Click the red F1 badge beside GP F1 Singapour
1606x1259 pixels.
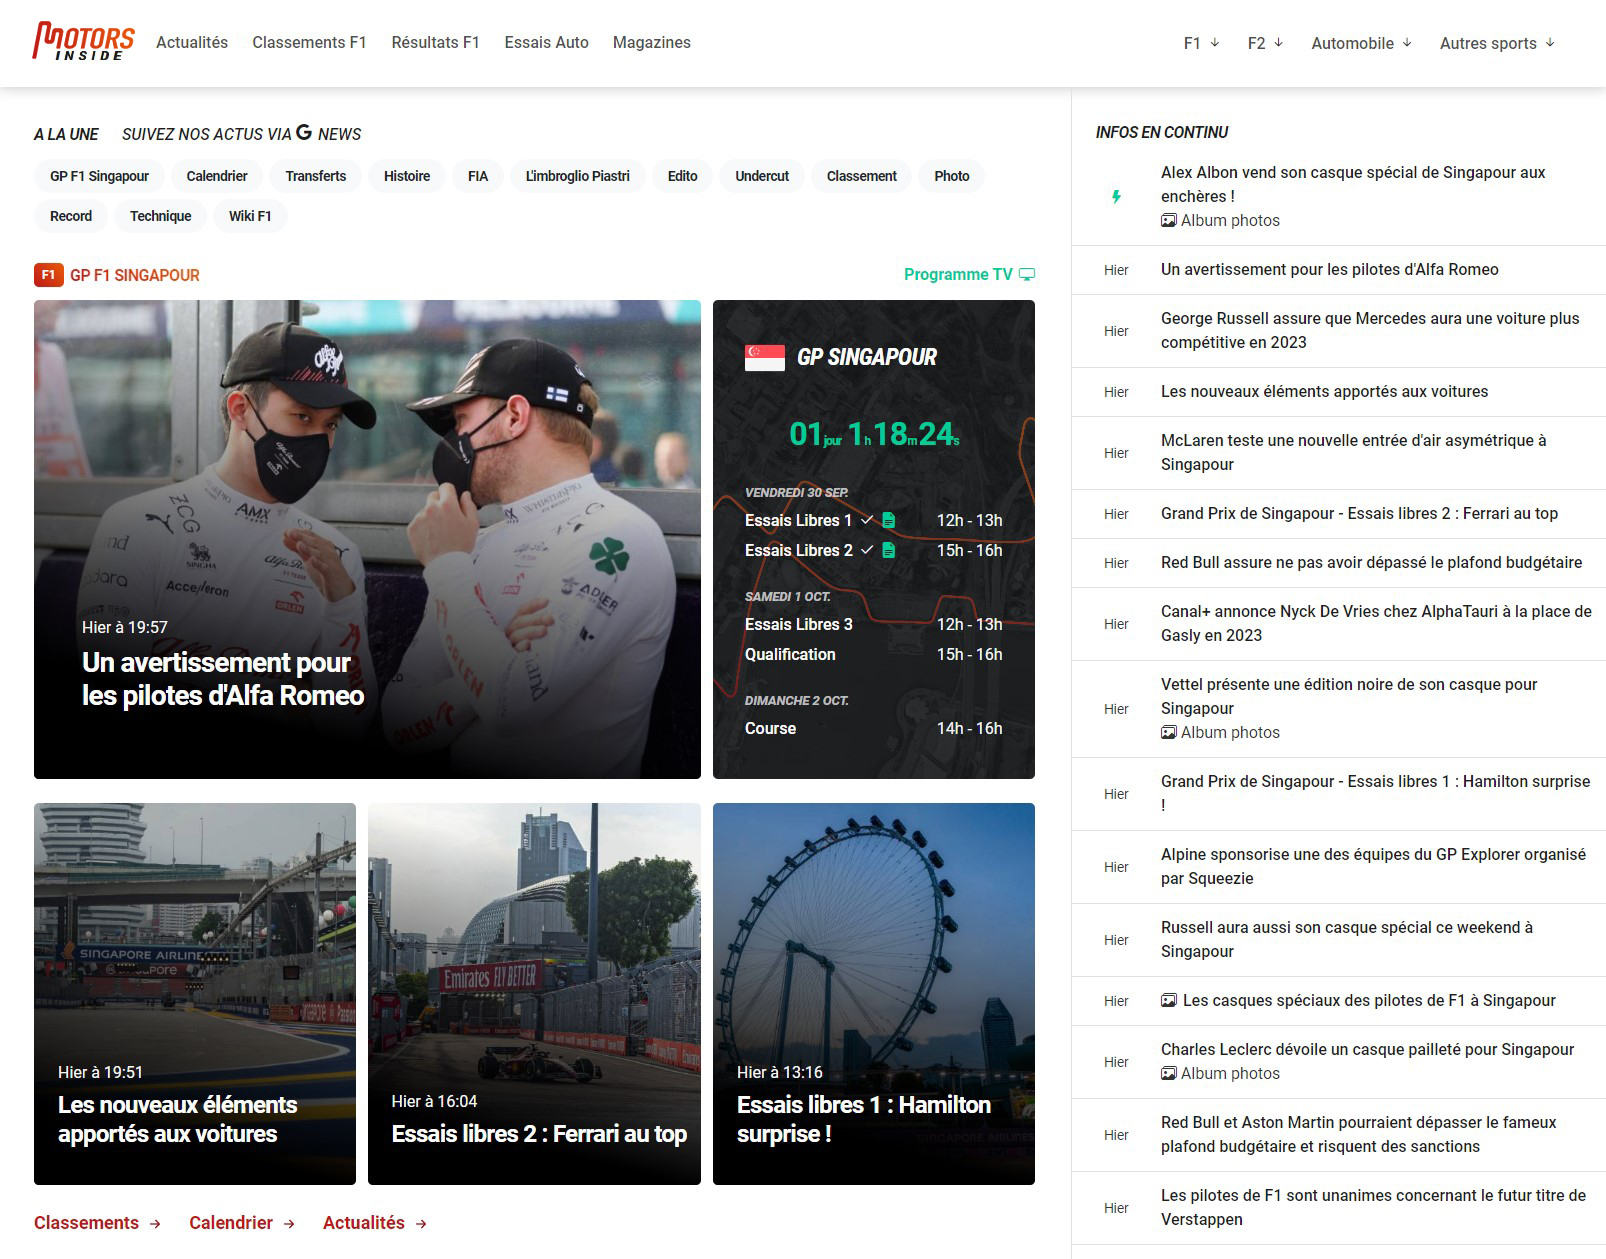click(48, 275)
